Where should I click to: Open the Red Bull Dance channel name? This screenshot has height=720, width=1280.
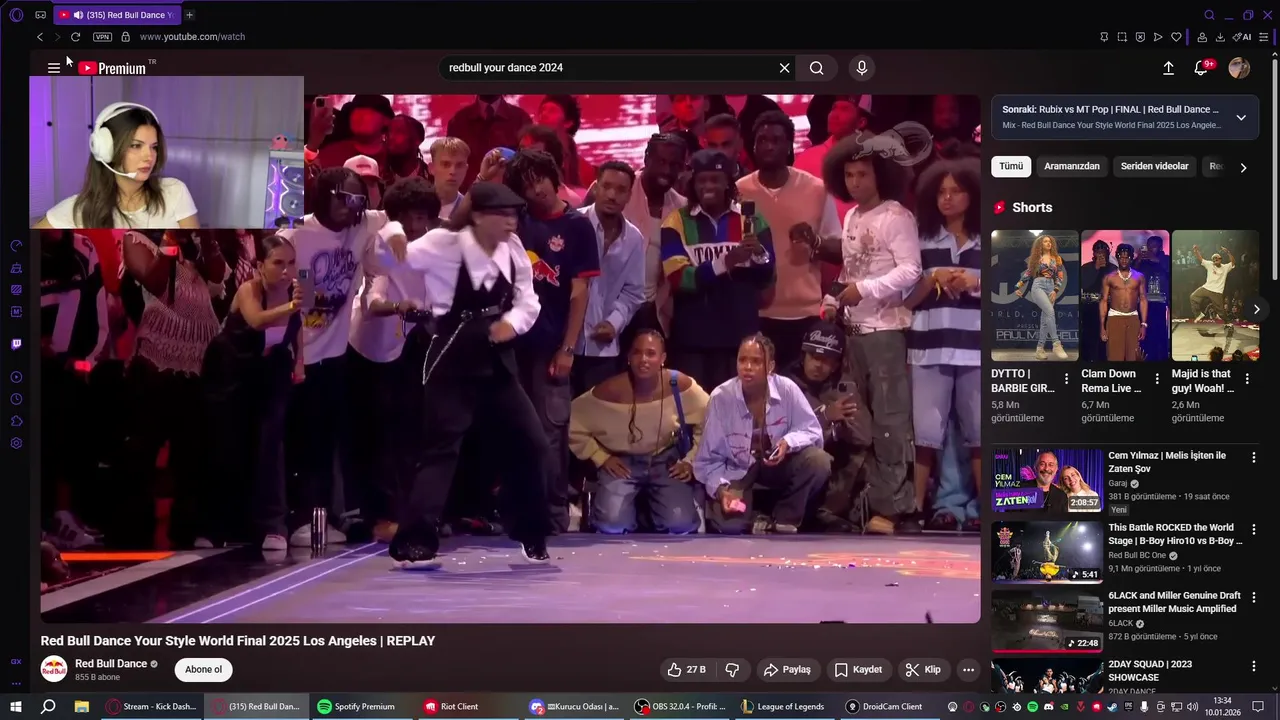click(111, 664)
